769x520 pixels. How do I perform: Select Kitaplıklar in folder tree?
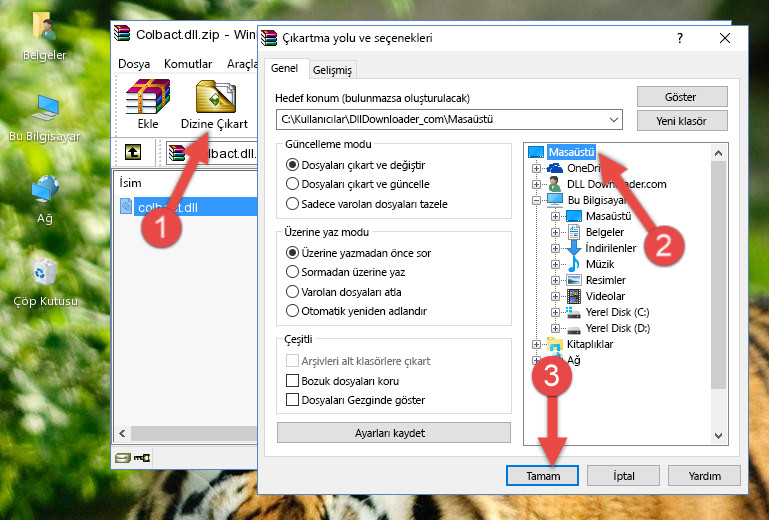[x=590, y=344]
